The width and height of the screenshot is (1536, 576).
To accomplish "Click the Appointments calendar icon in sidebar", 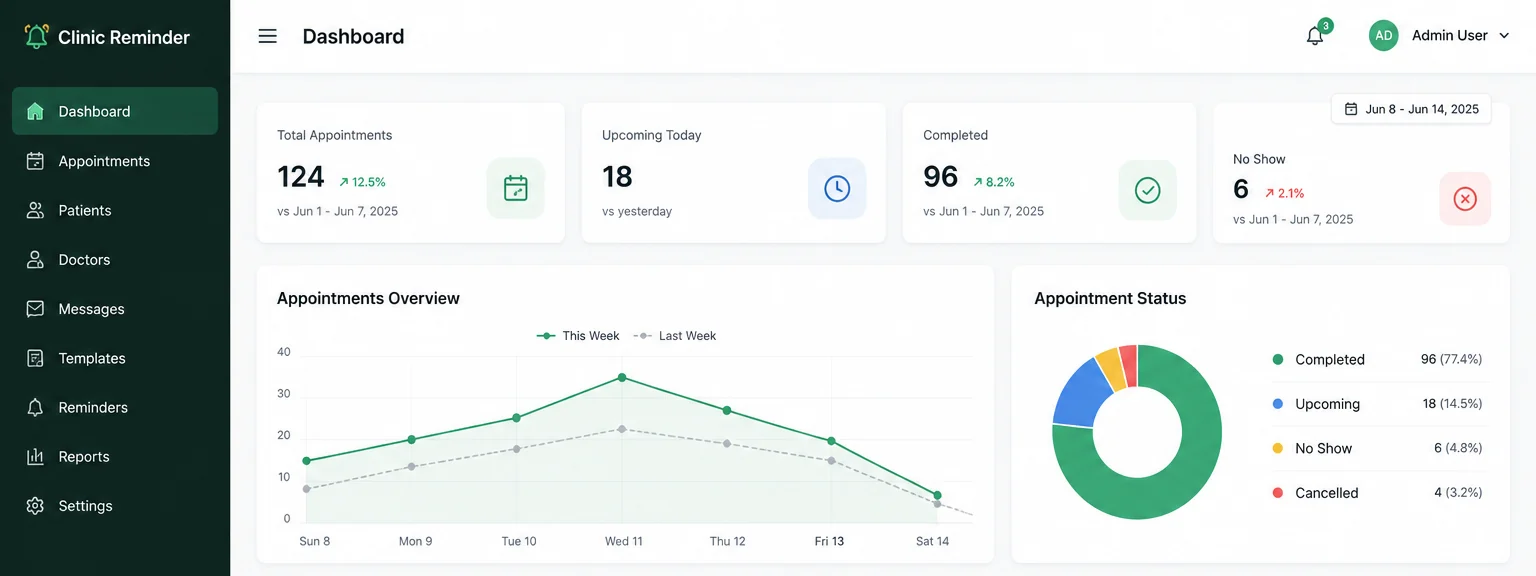I will (35, 161).
